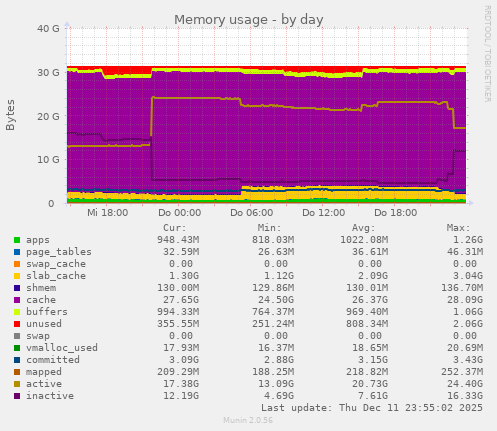This screenshot has height=431, width=497.
Task: Click the 'Bytes' y-axis label
Action: click(10, 115)
